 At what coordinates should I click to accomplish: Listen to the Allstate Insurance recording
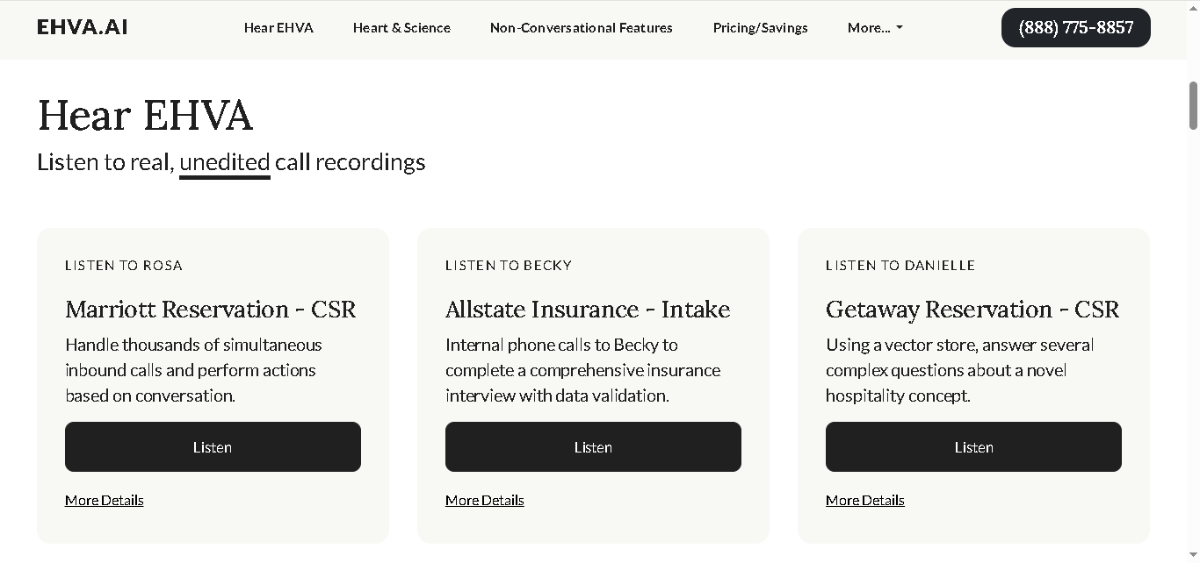coord(593,447)
